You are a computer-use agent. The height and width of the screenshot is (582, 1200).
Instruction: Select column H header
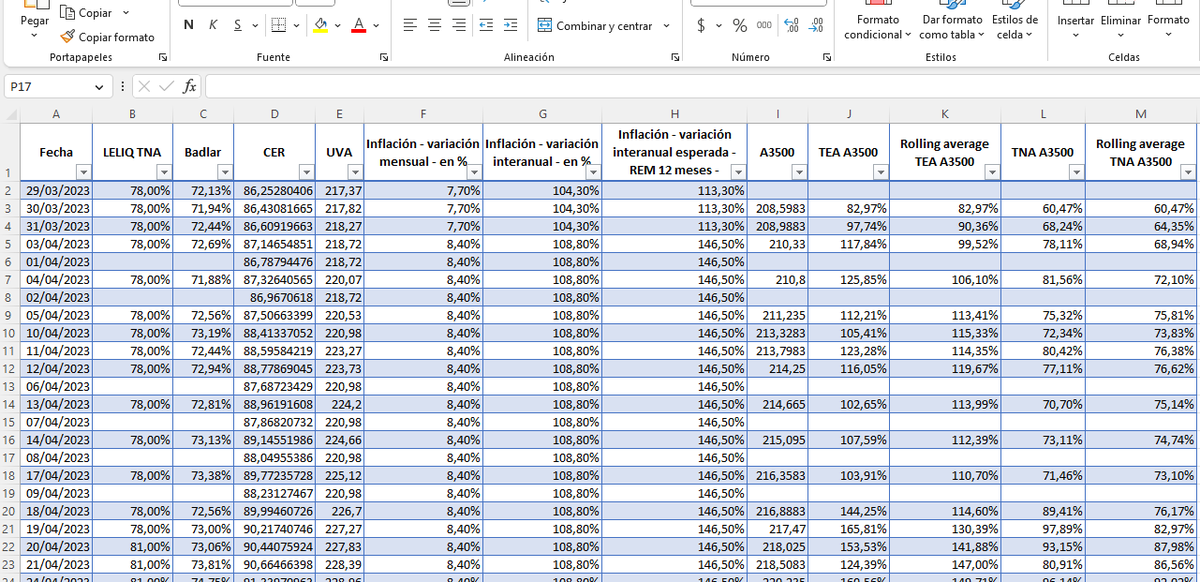pyautogui.click(x=674, y=114)
